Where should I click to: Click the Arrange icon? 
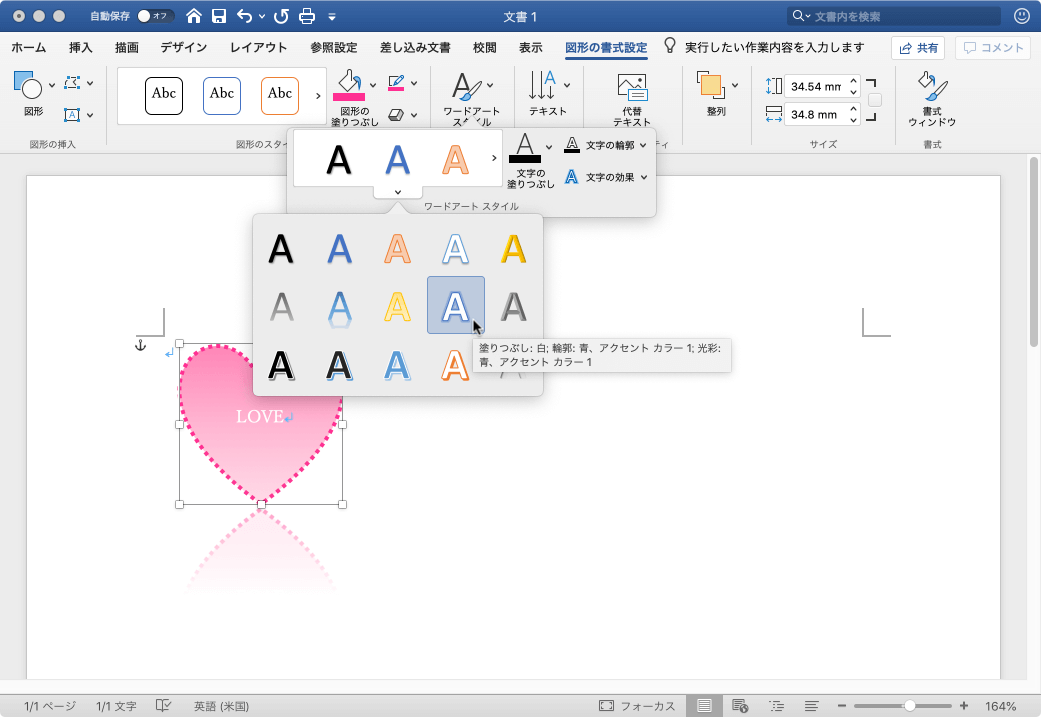(x=710, y=85)
